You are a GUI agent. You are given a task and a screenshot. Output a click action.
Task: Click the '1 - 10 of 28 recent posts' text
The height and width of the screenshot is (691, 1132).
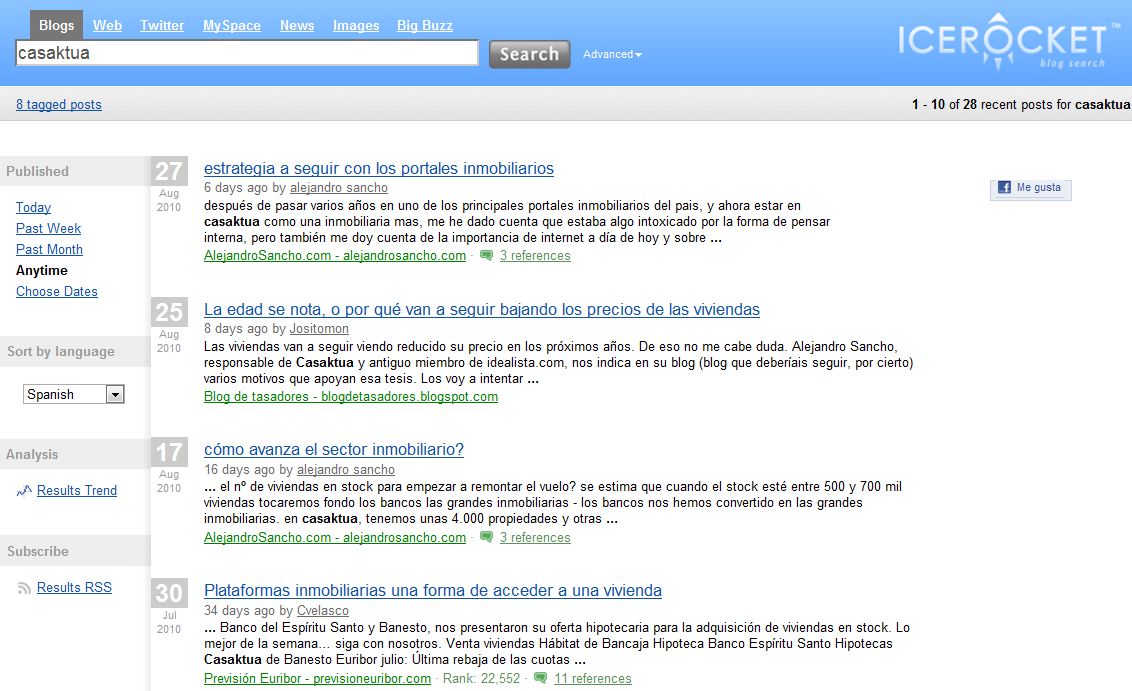click(1021, 105)
